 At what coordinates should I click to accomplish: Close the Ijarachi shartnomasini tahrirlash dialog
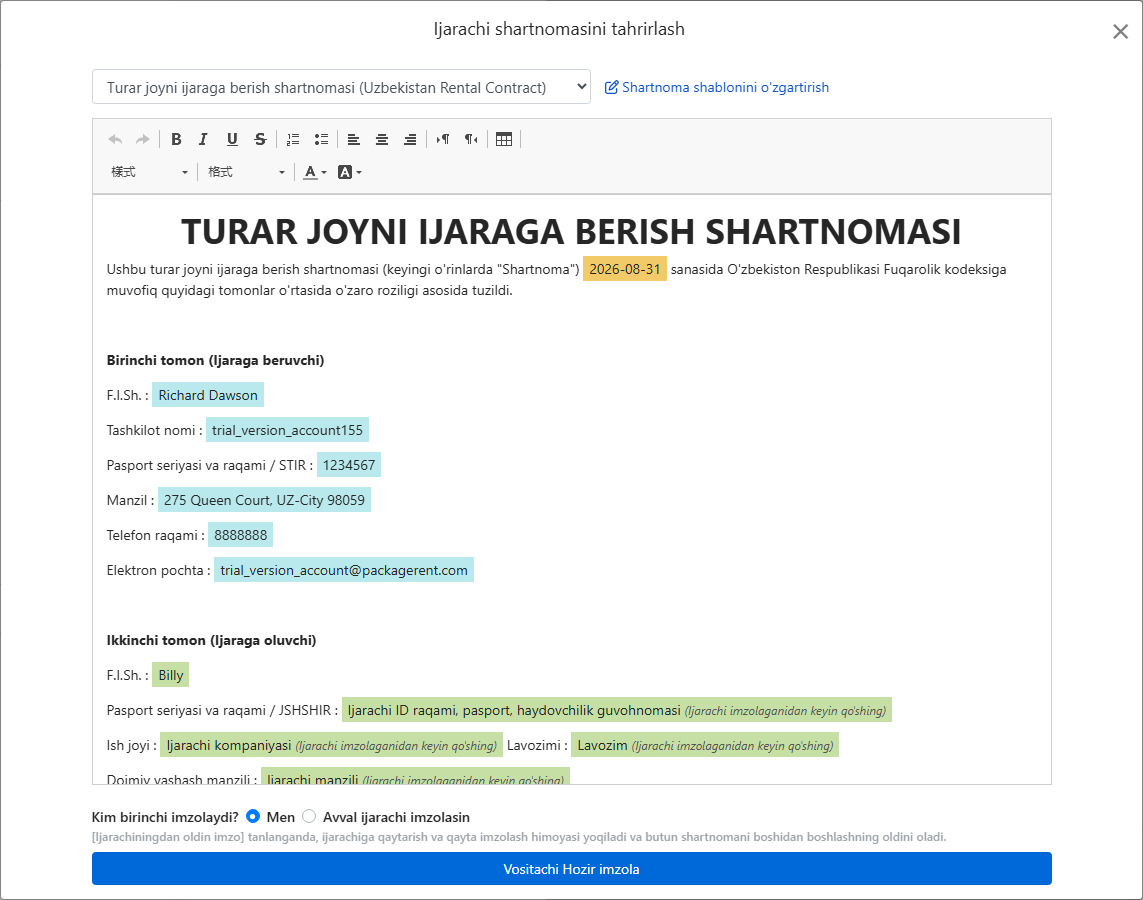click(1120, 31)
